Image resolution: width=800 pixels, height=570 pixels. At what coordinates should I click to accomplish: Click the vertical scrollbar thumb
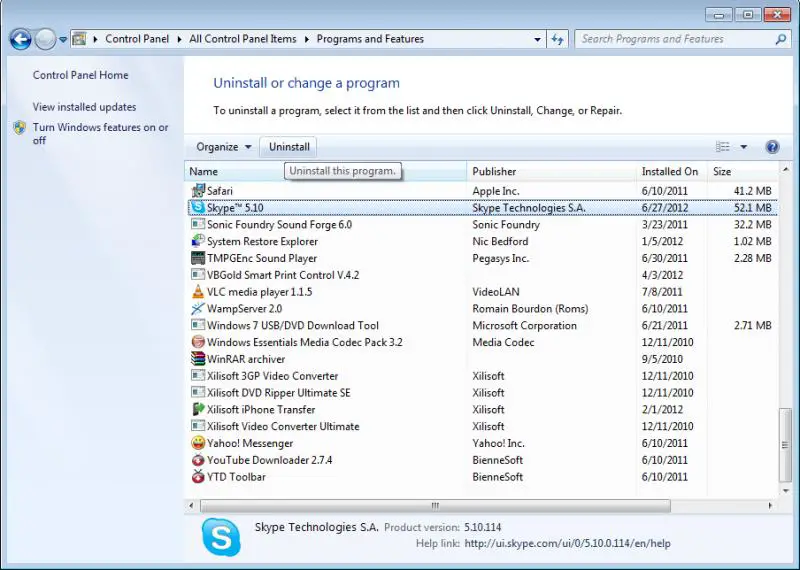[785, 445]
